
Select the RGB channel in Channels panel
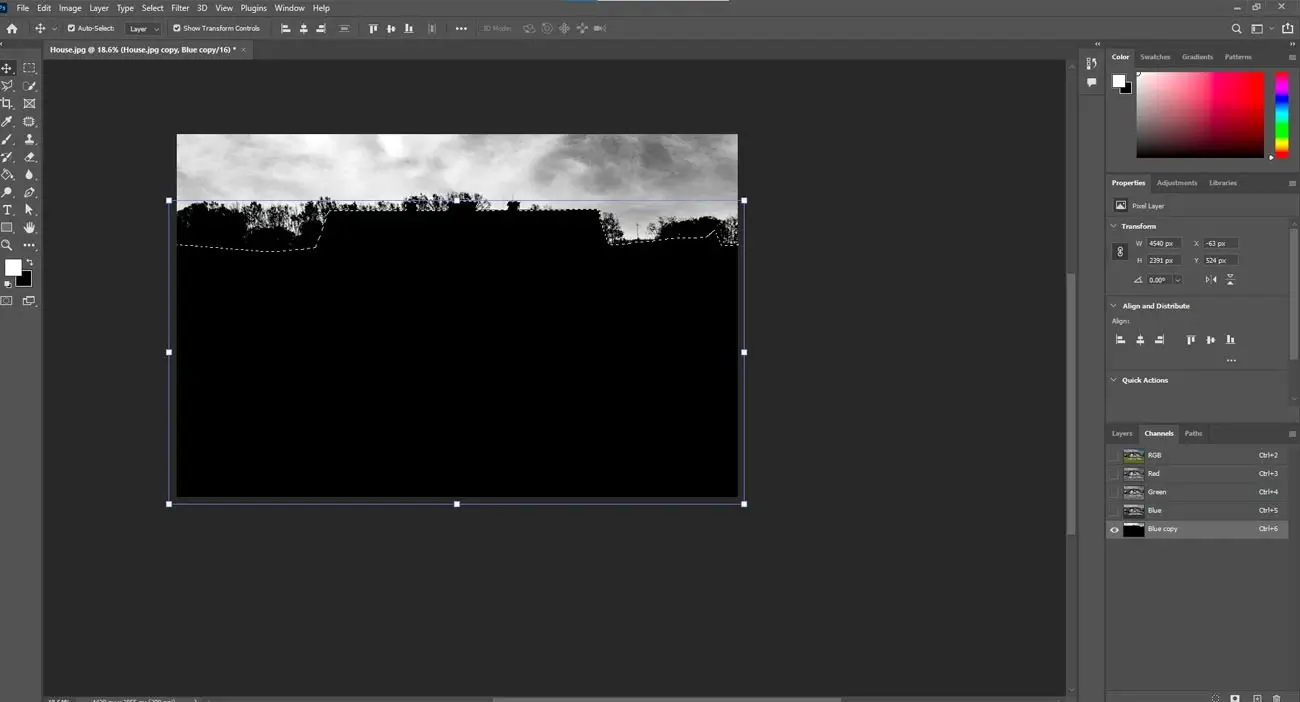(x=1155, y=455)
